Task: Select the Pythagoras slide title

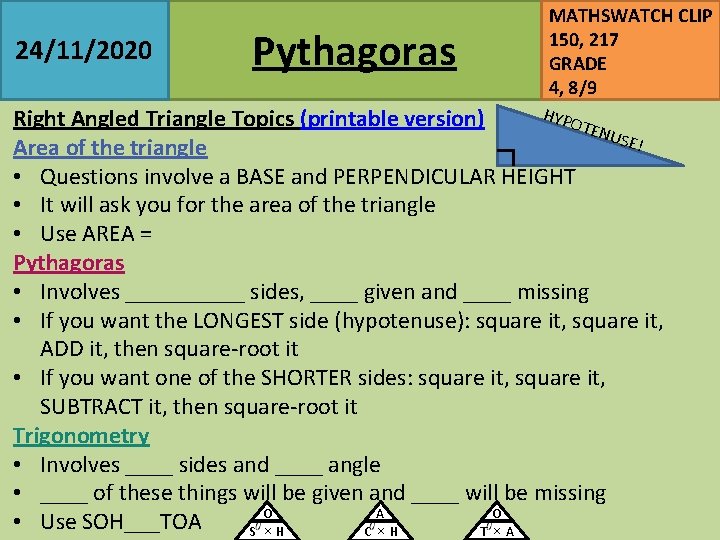Action: pyautogui.click(x=354, y=51)
